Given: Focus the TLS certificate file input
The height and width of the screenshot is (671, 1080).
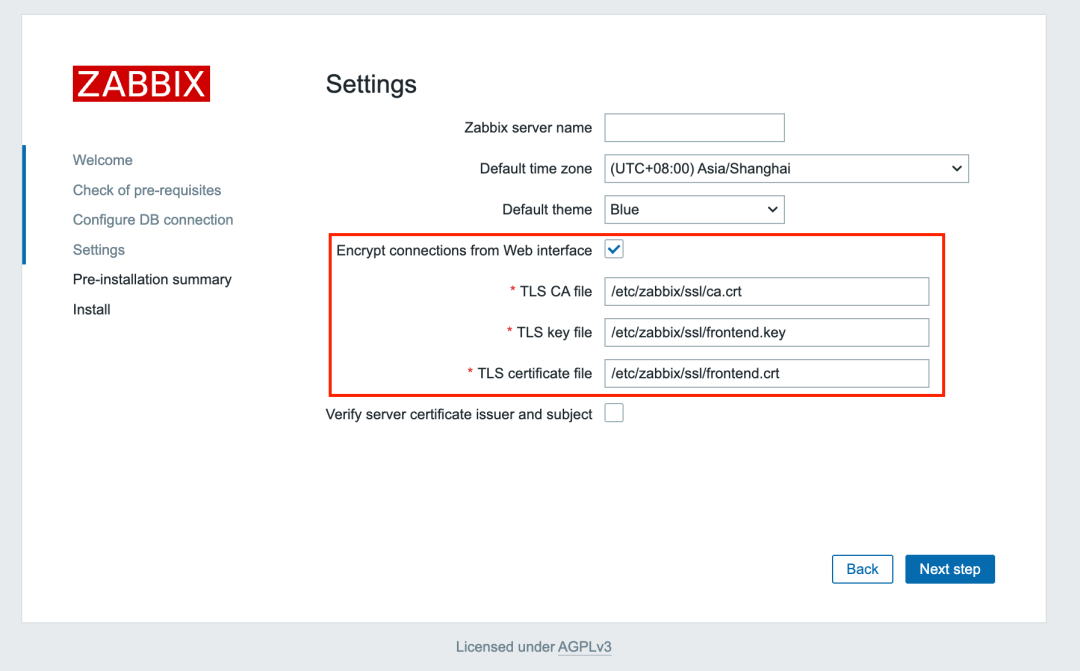Looking at the screenshot, I should coord(766,373).
